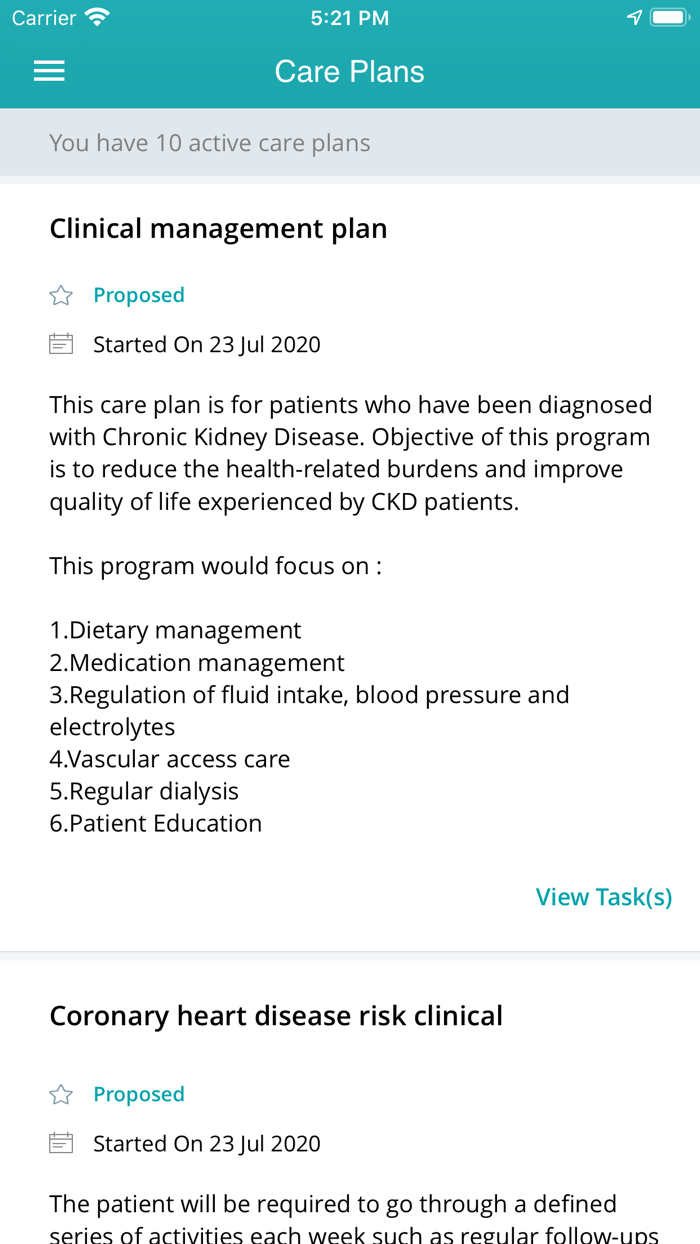Screen dimensions: 700x1244
Task: Select the Care Plans title in the header
Action: (x=349, y=70)
